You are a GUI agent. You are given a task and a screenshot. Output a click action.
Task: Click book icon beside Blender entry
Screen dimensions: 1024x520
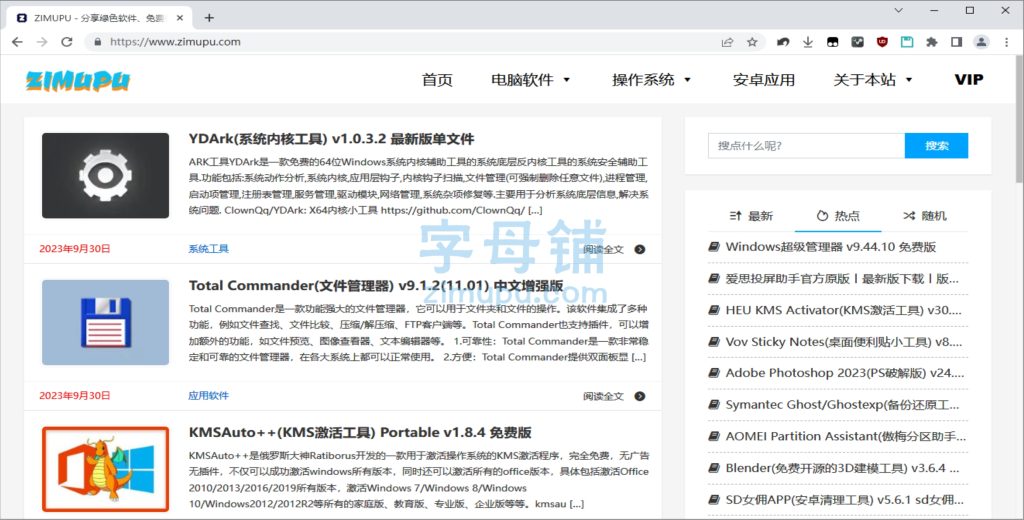tap(714, 468)
